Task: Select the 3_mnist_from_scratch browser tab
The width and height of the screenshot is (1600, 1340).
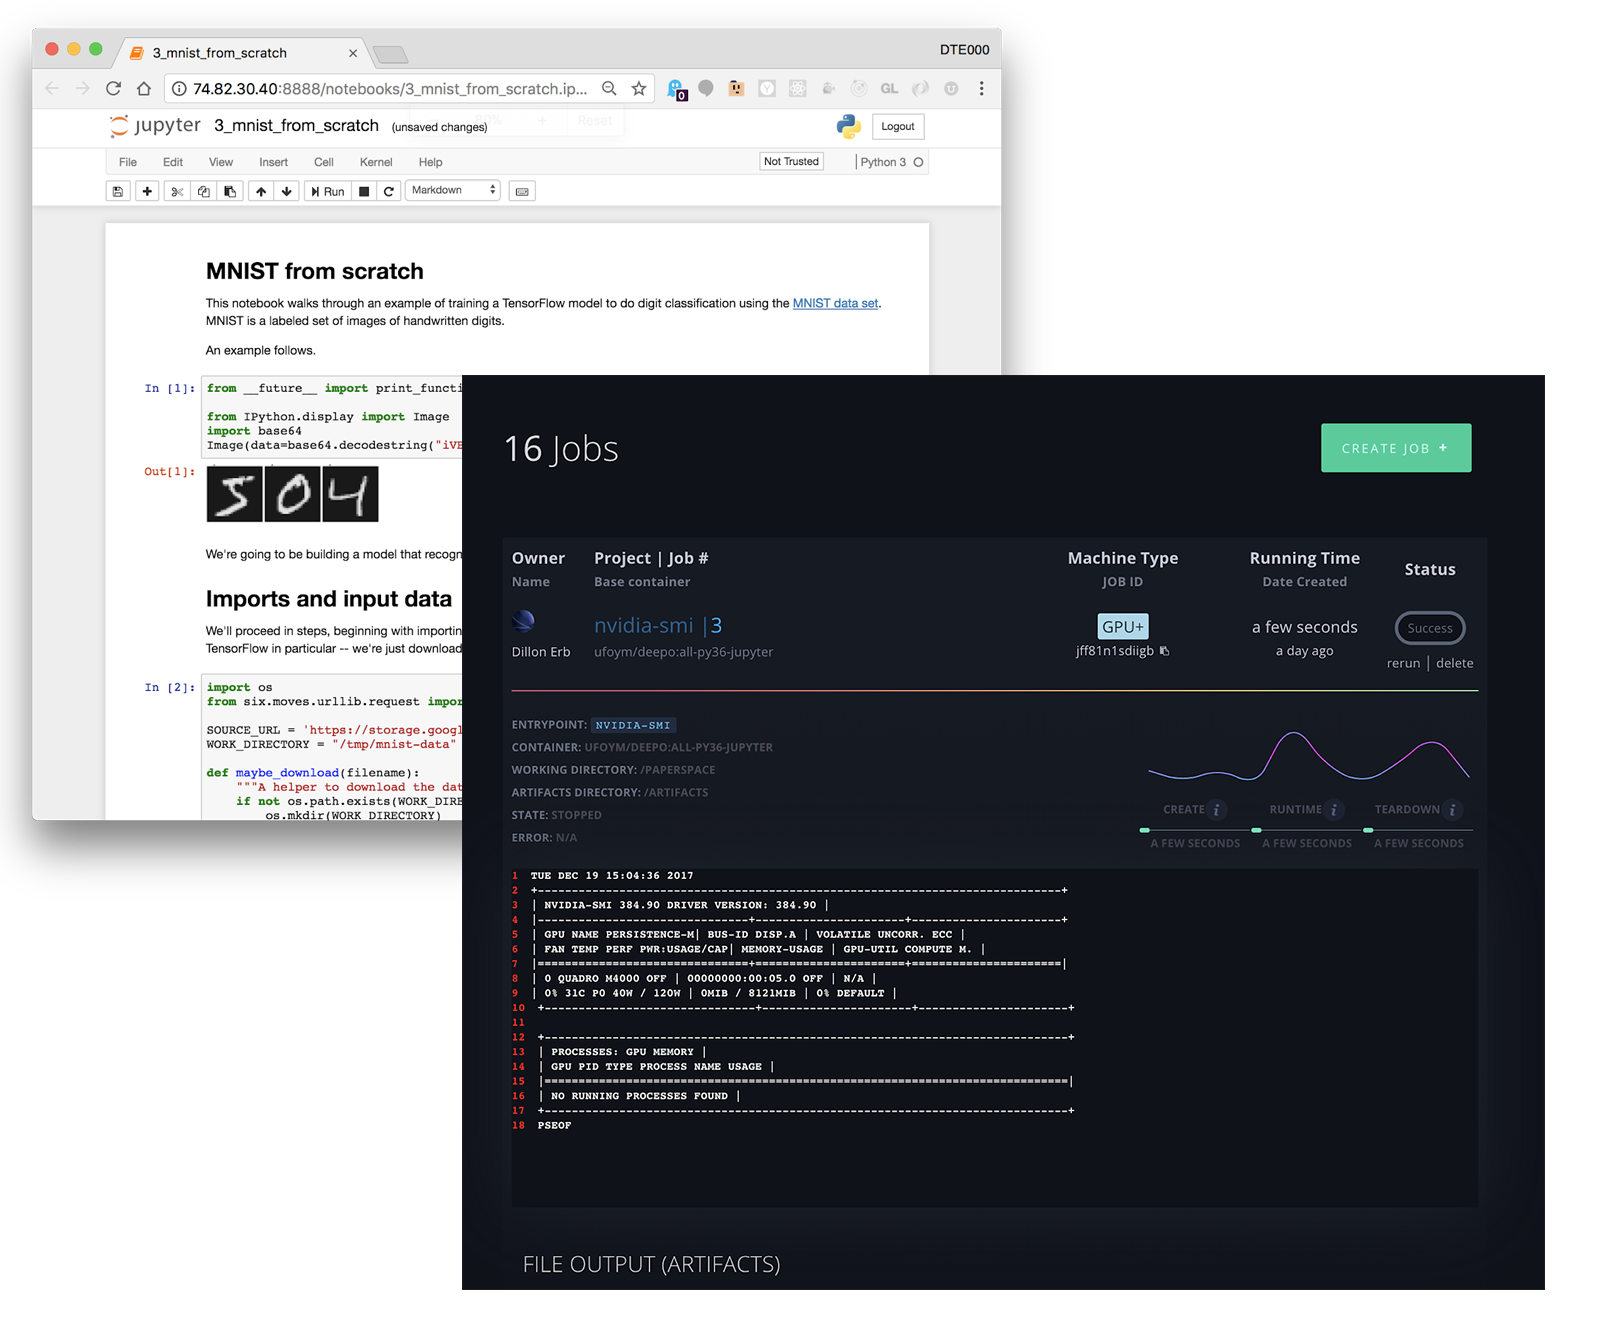Action: coord(240,53)
